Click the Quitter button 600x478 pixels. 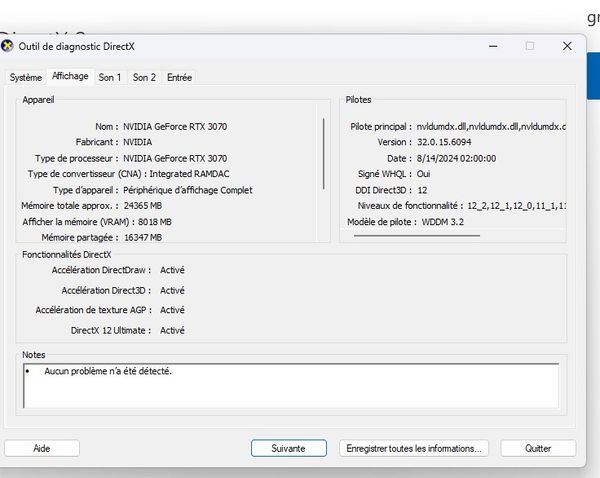click(538, 448)
